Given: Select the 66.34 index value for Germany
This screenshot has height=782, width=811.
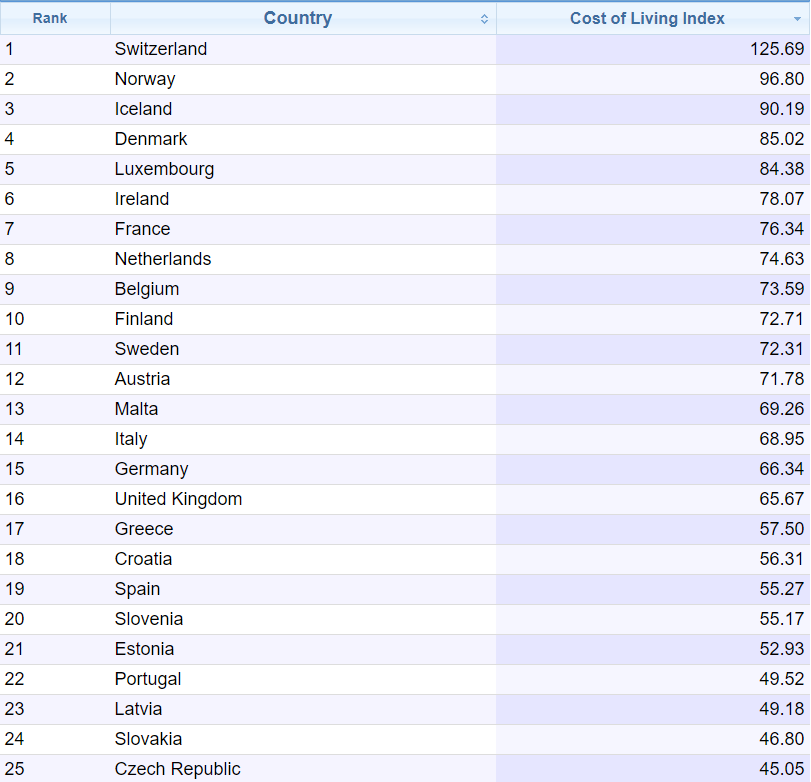Looking at the screenshot, I should click(781, 469).
